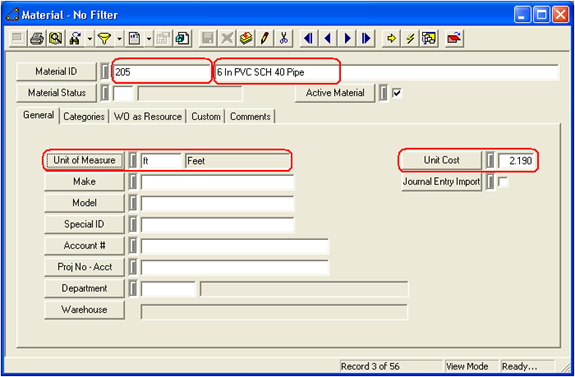The width and height of the screenshot is (575, 377).
Task: Open dropdown arrow beside binoculars icon
Action: 90,38
